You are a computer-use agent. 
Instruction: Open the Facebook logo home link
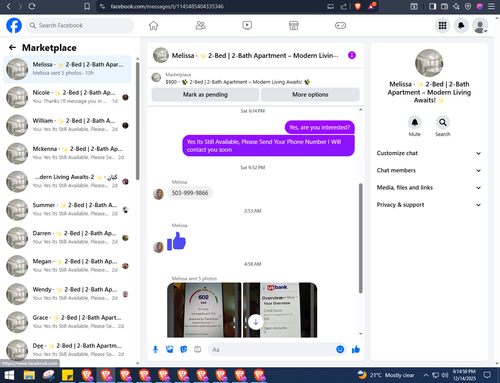[x=14, y=25]
